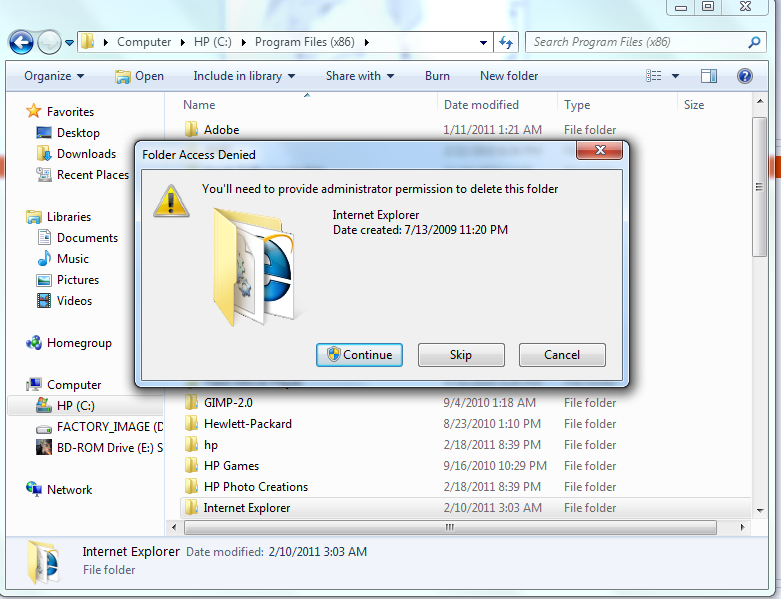
Task: Select BD-ROM Drive (E:) in navigation pane
Action: pos(99,448)
